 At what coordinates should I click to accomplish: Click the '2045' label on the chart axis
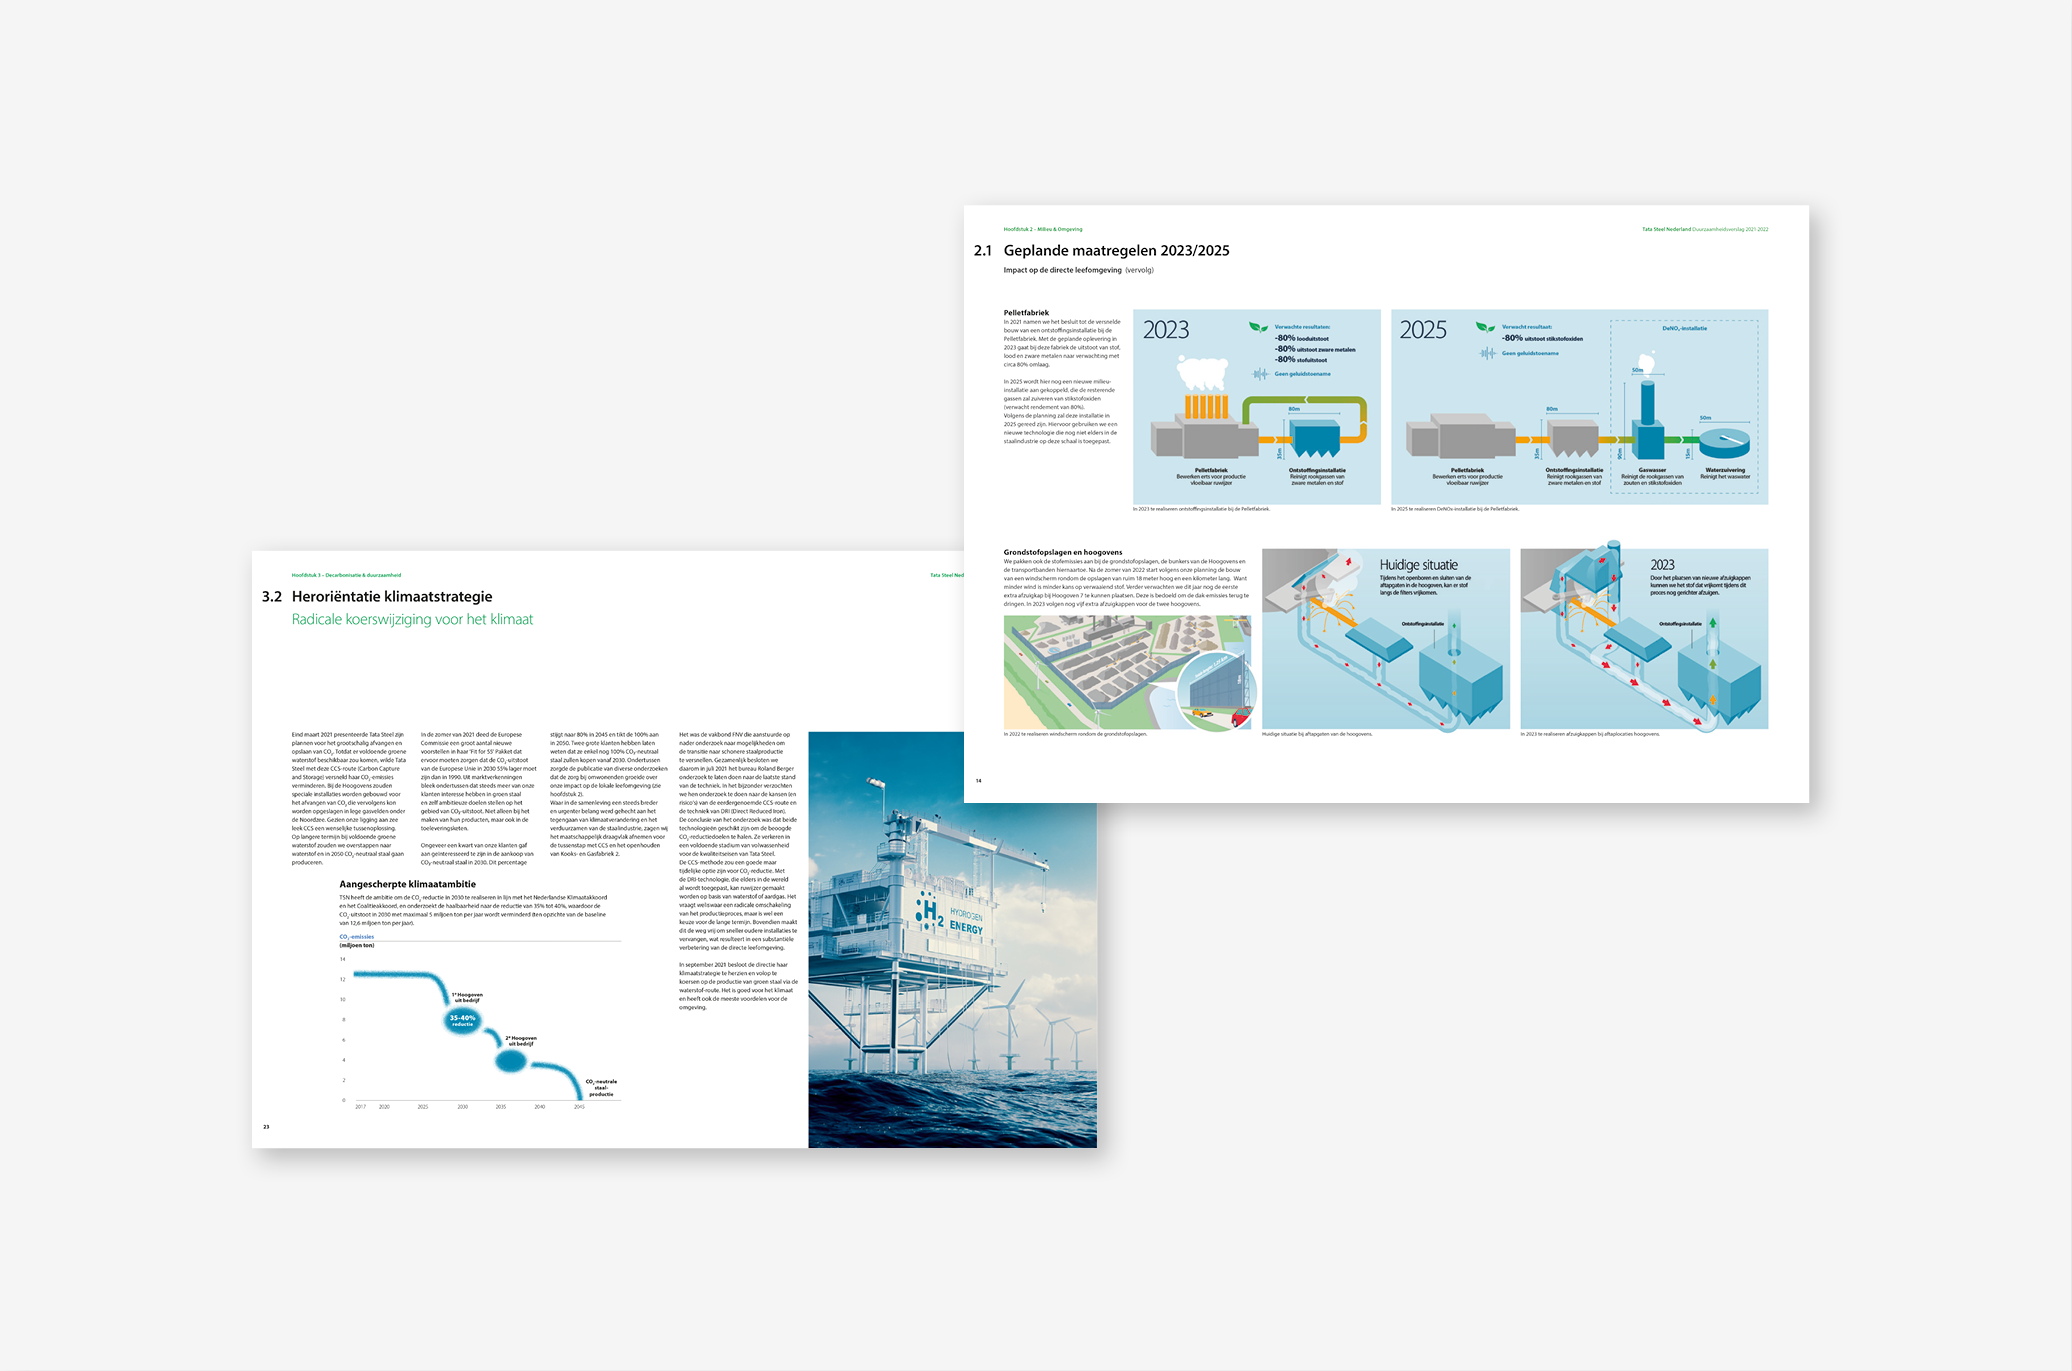pos(579,1107)
